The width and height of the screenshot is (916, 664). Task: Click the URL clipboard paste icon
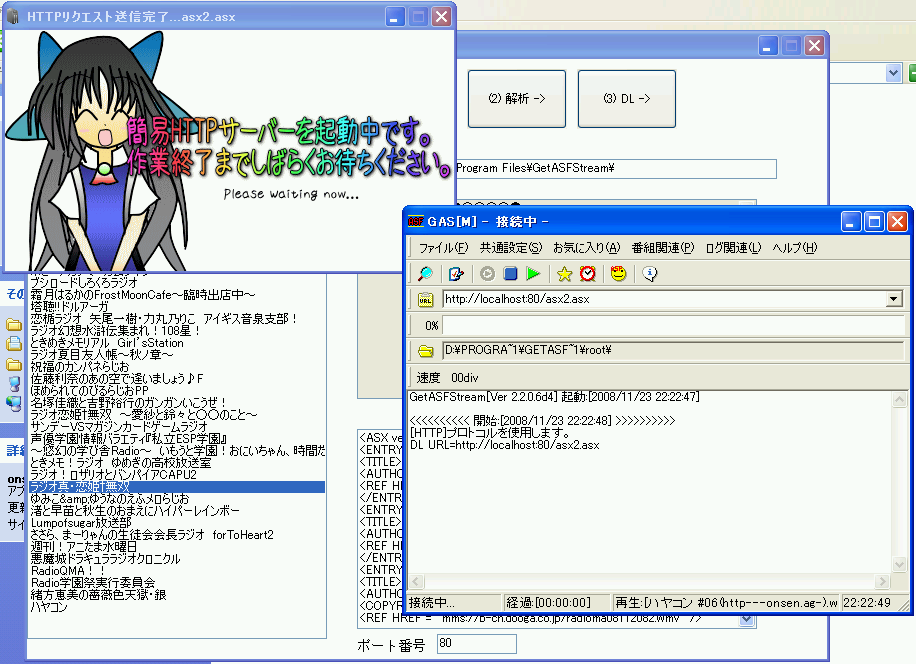425,300
